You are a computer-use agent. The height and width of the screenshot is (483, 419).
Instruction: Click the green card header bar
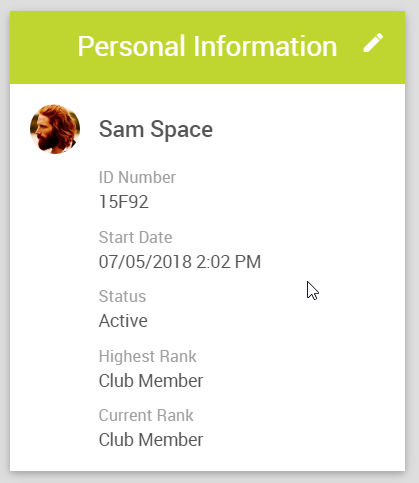tap(208, 47)
